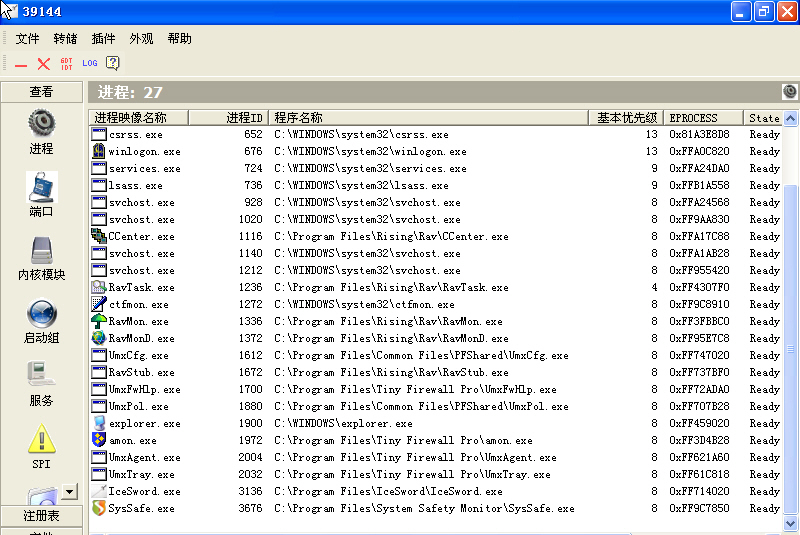Select IceSword.exe sword icon

98,491
